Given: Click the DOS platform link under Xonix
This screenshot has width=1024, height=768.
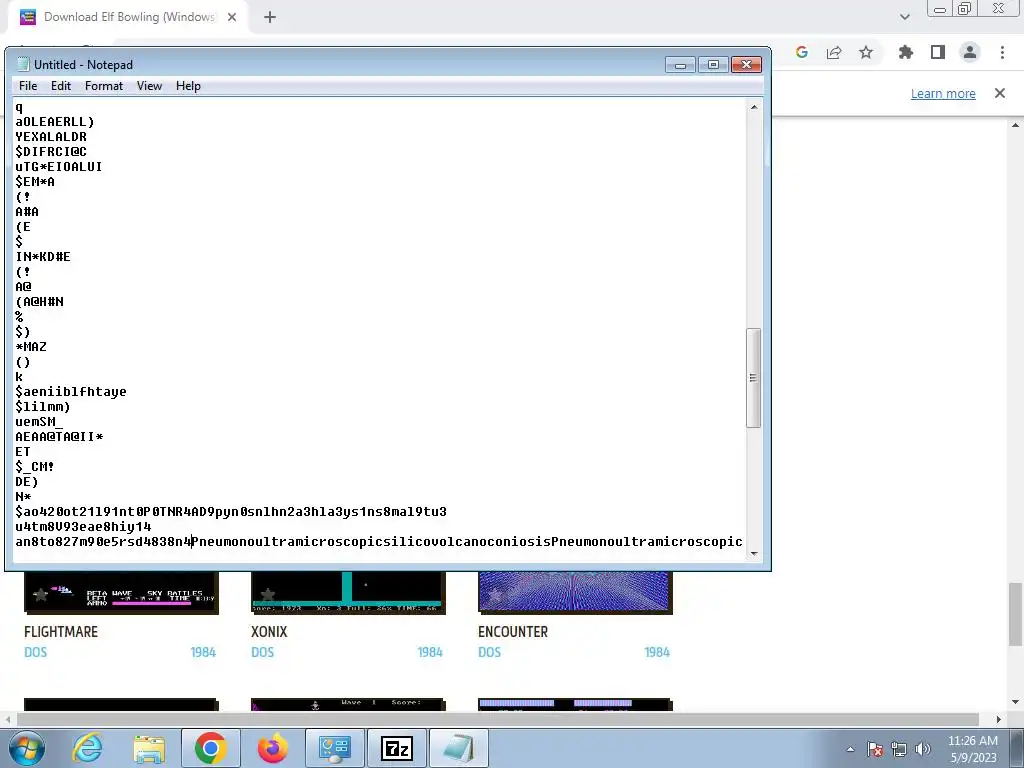Looking at the screenshot, I should [263, 652].
